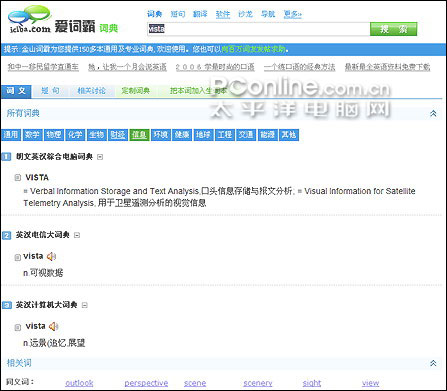Select 词典 in the top navigation
Image resolution: width=447 pixels, height=391 pixels.
155,14
